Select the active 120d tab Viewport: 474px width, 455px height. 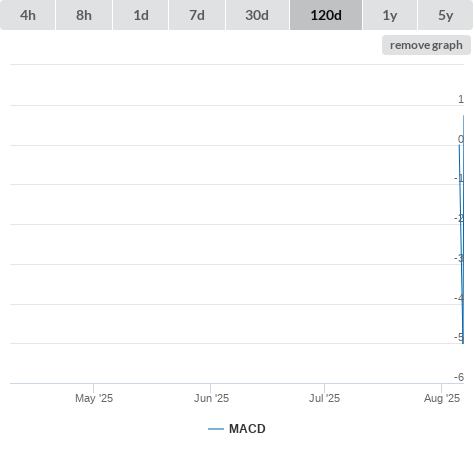point(326,15)
